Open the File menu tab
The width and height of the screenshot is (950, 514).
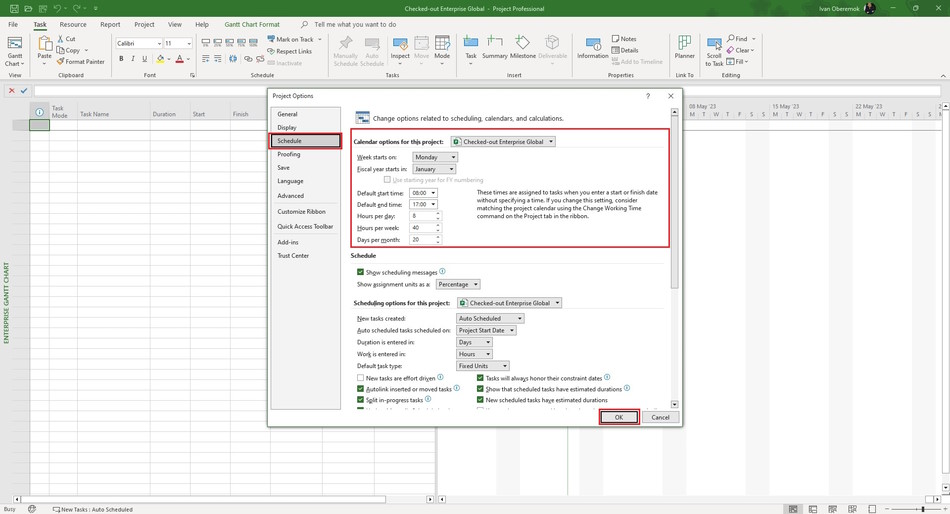tap(13, 24)
